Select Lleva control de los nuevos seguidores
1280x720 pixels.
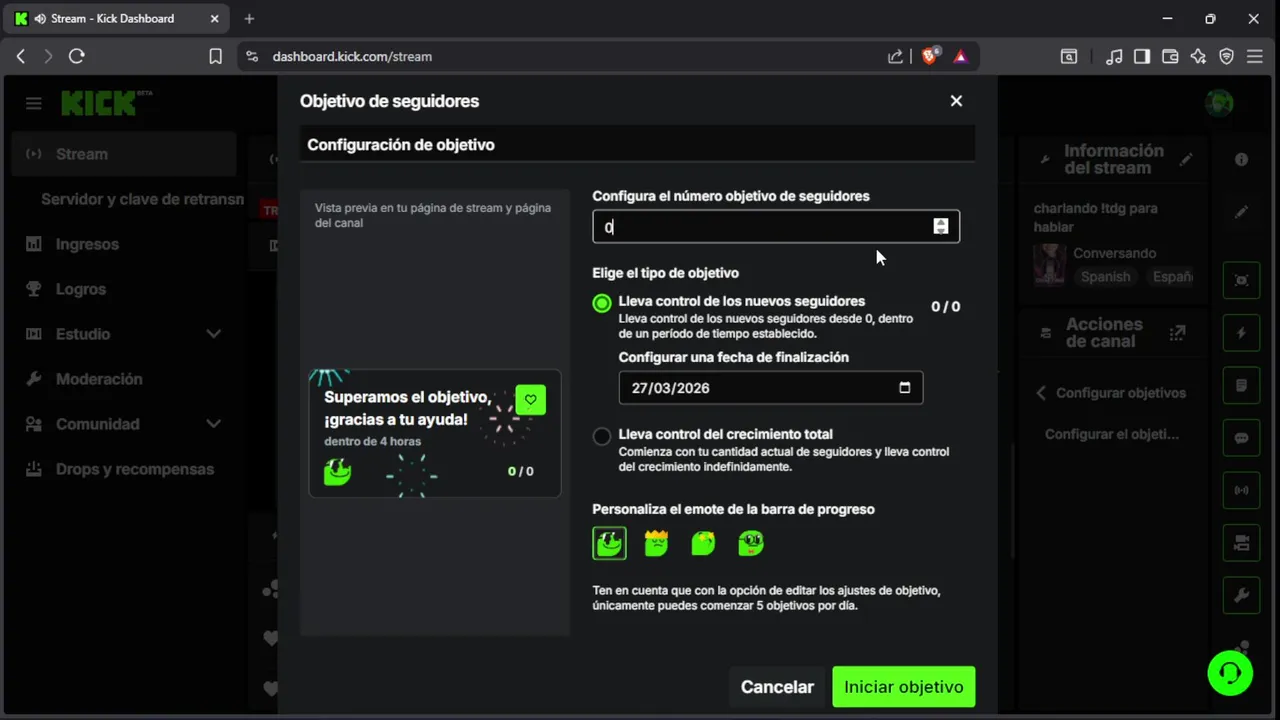pyautogui.click(x=602, y=303)
